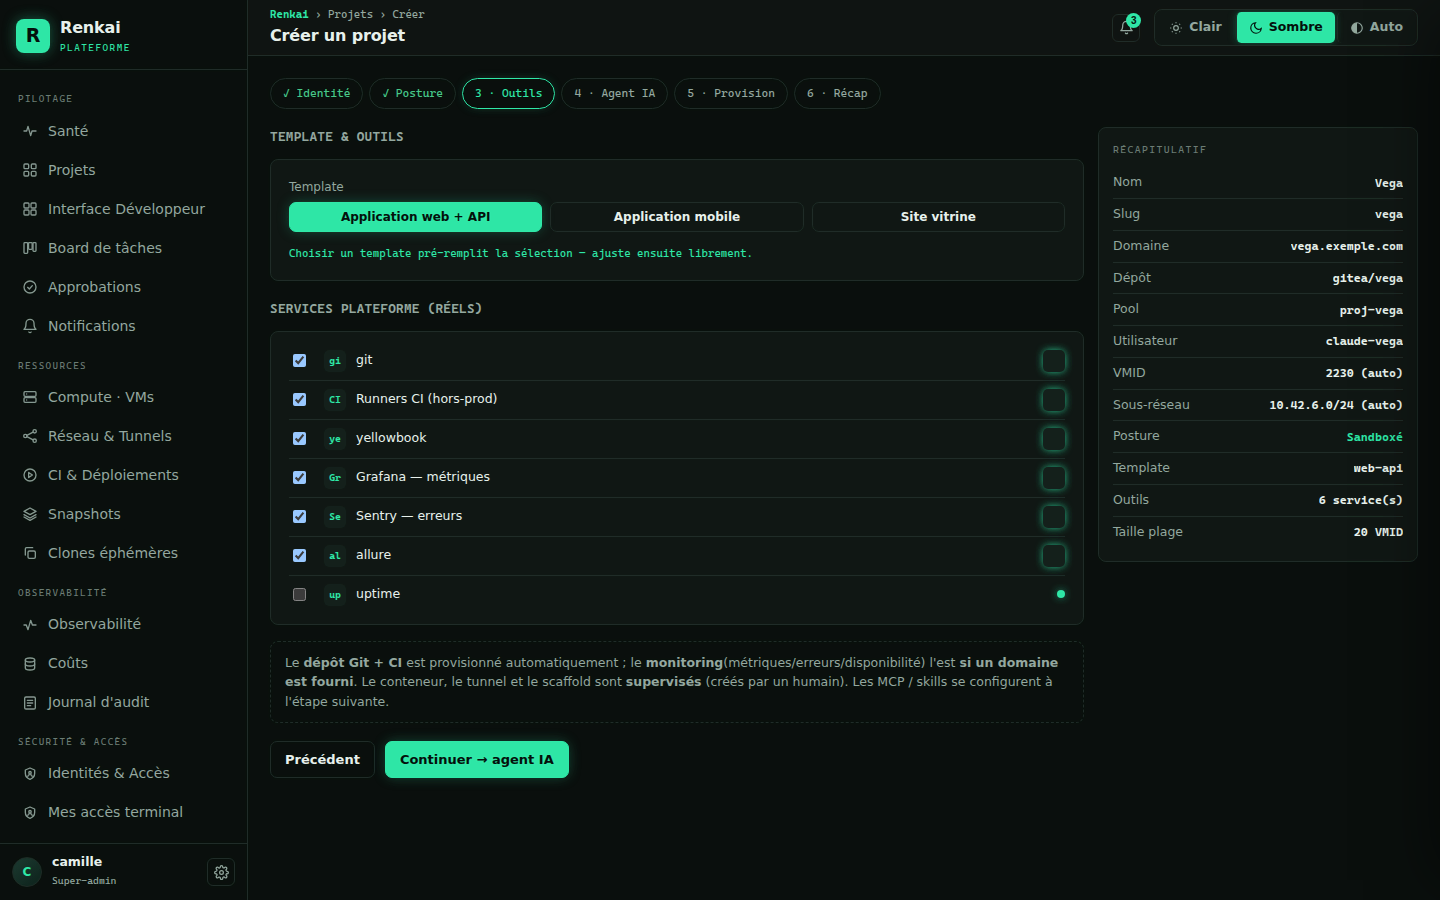
Task: Open the notifications bell in header
Action: 1126,28
